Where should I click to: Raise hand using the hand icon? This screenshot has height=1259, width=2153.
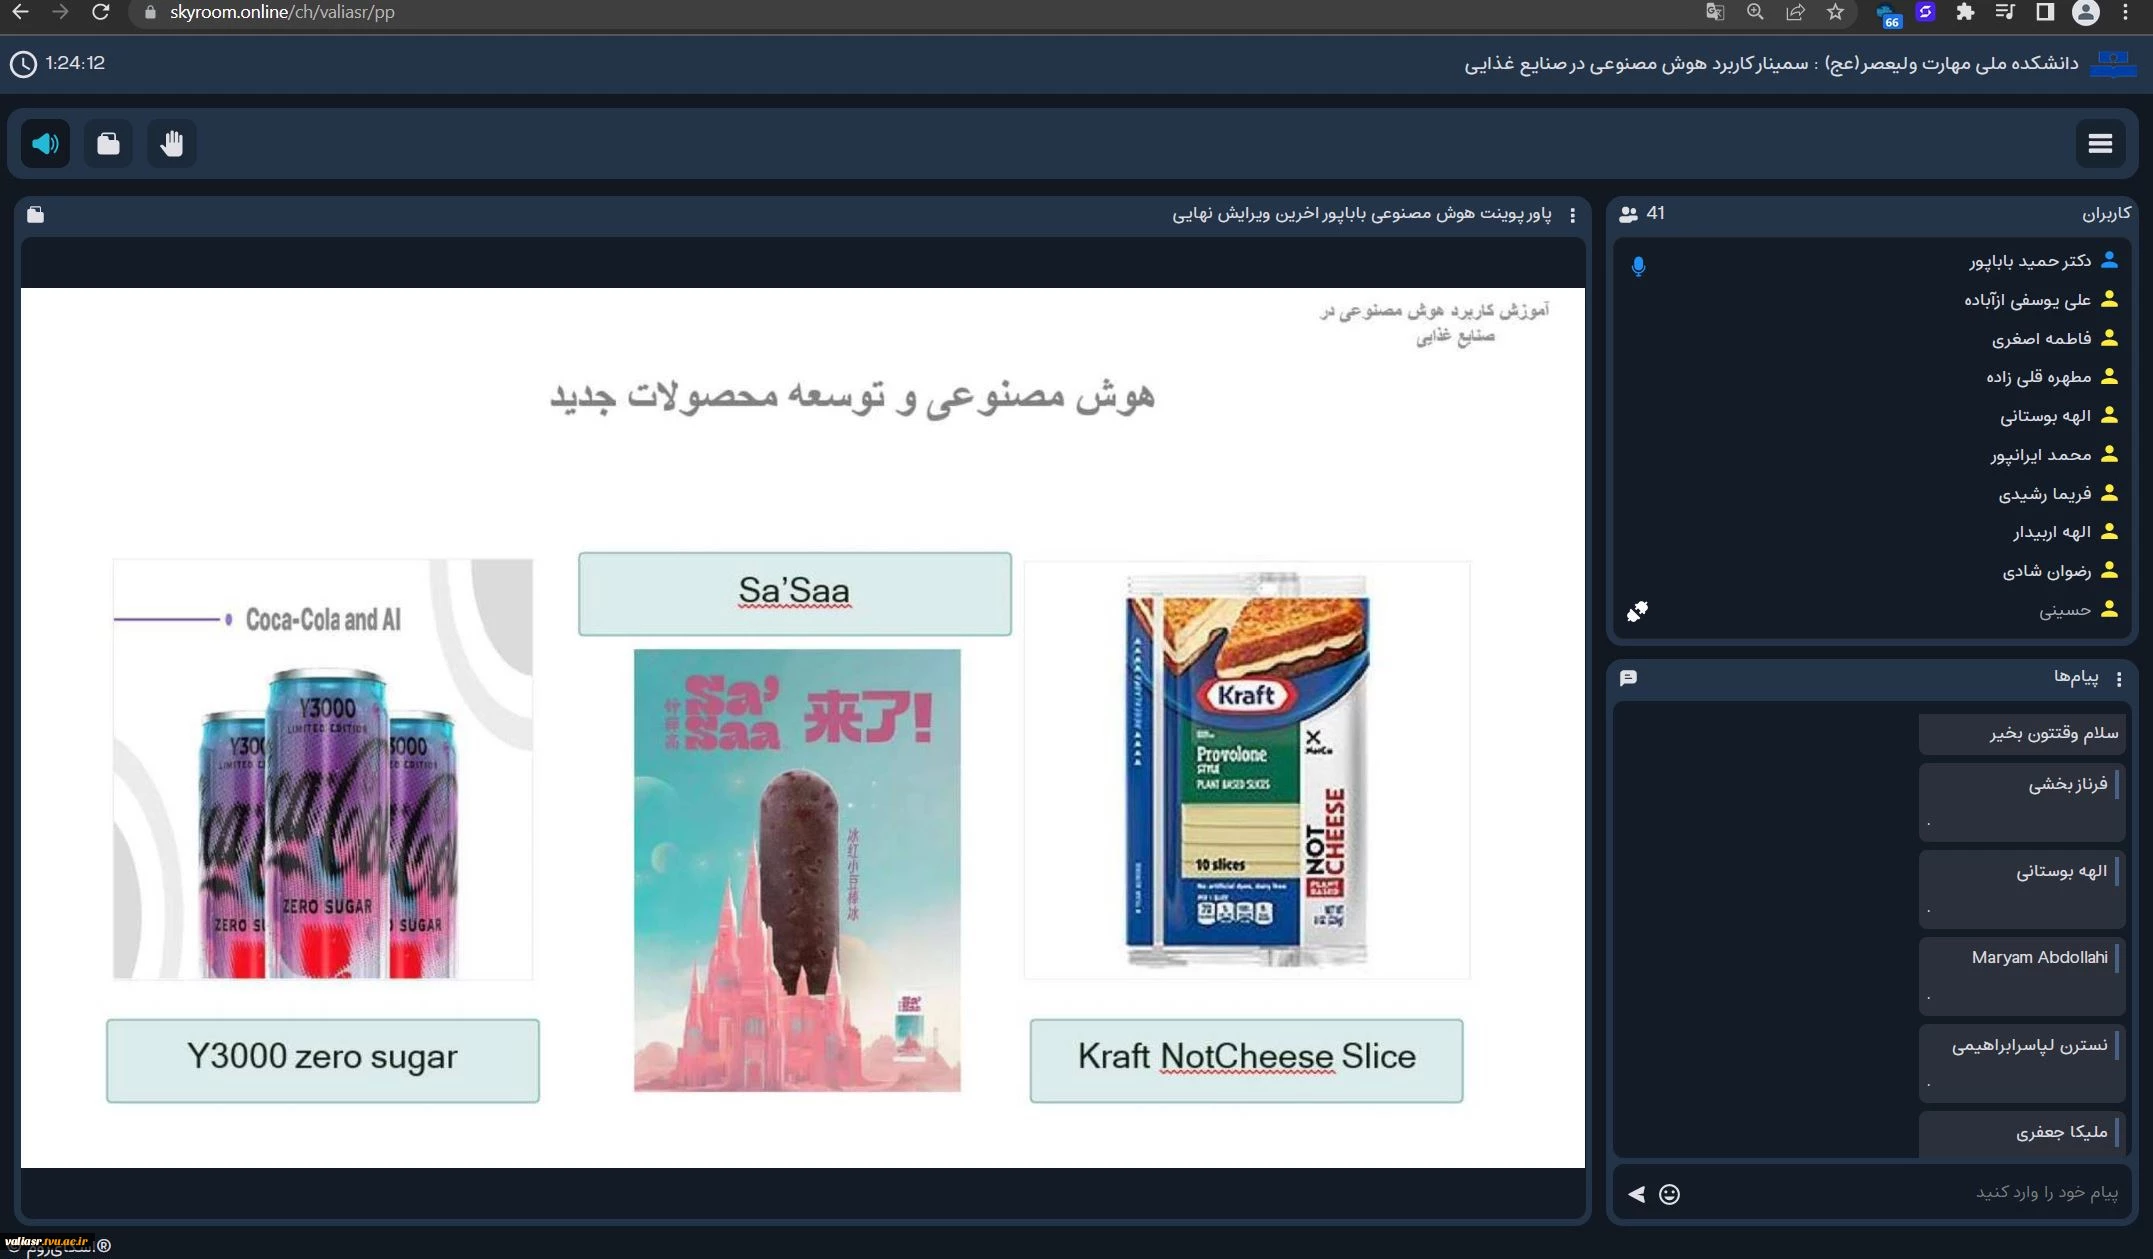tap(172, 144)
